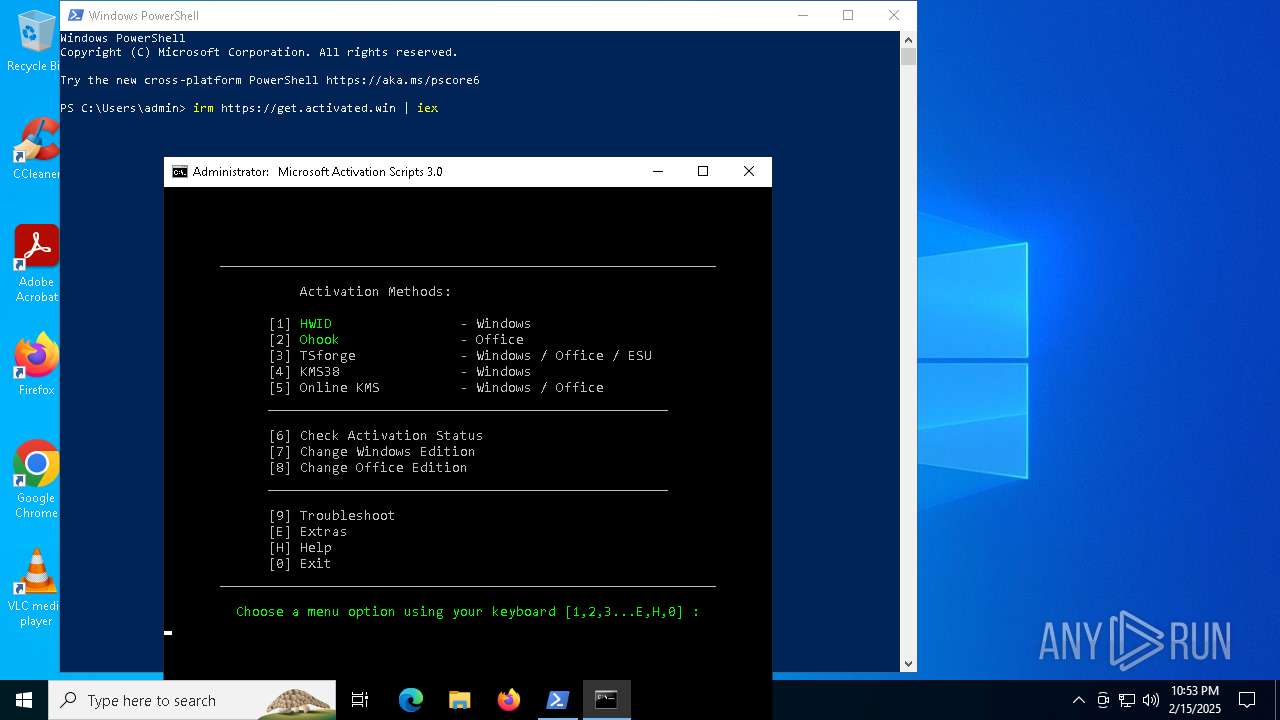Click the 'Choose a menu option' prompt
Image resolution: width=1280 pixels, height=720 pixels.
468,612
